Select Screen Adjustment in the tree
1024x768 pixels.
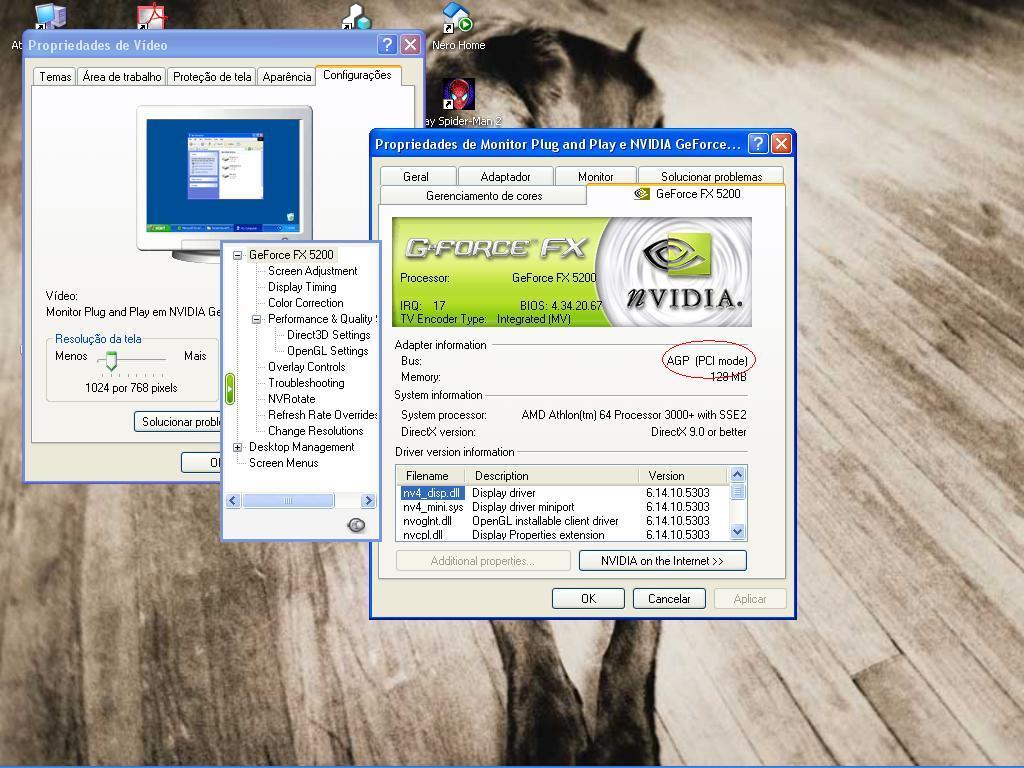click(312, 271)
